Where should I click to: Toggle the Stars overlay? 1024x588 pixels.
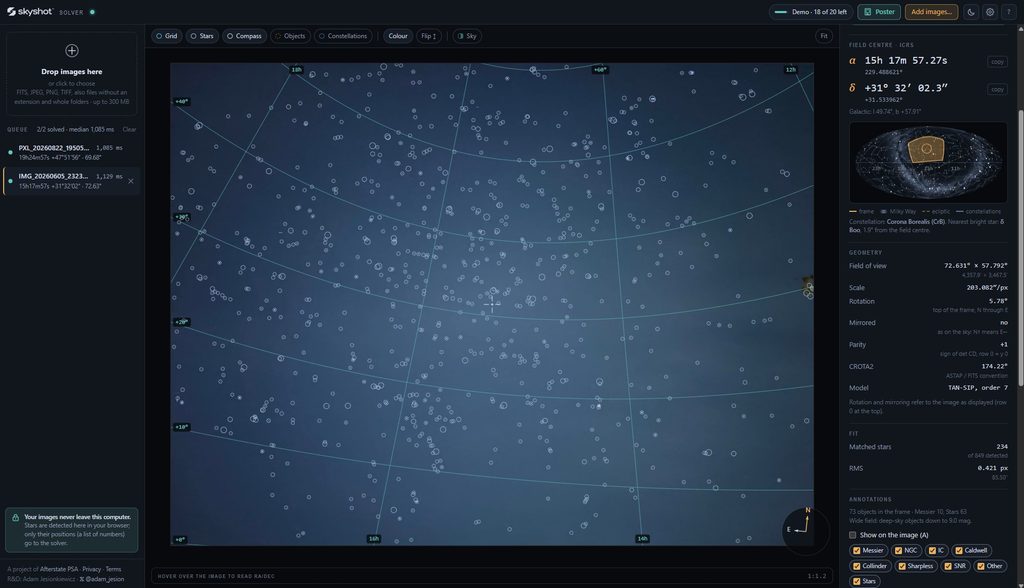pos(202,36)
